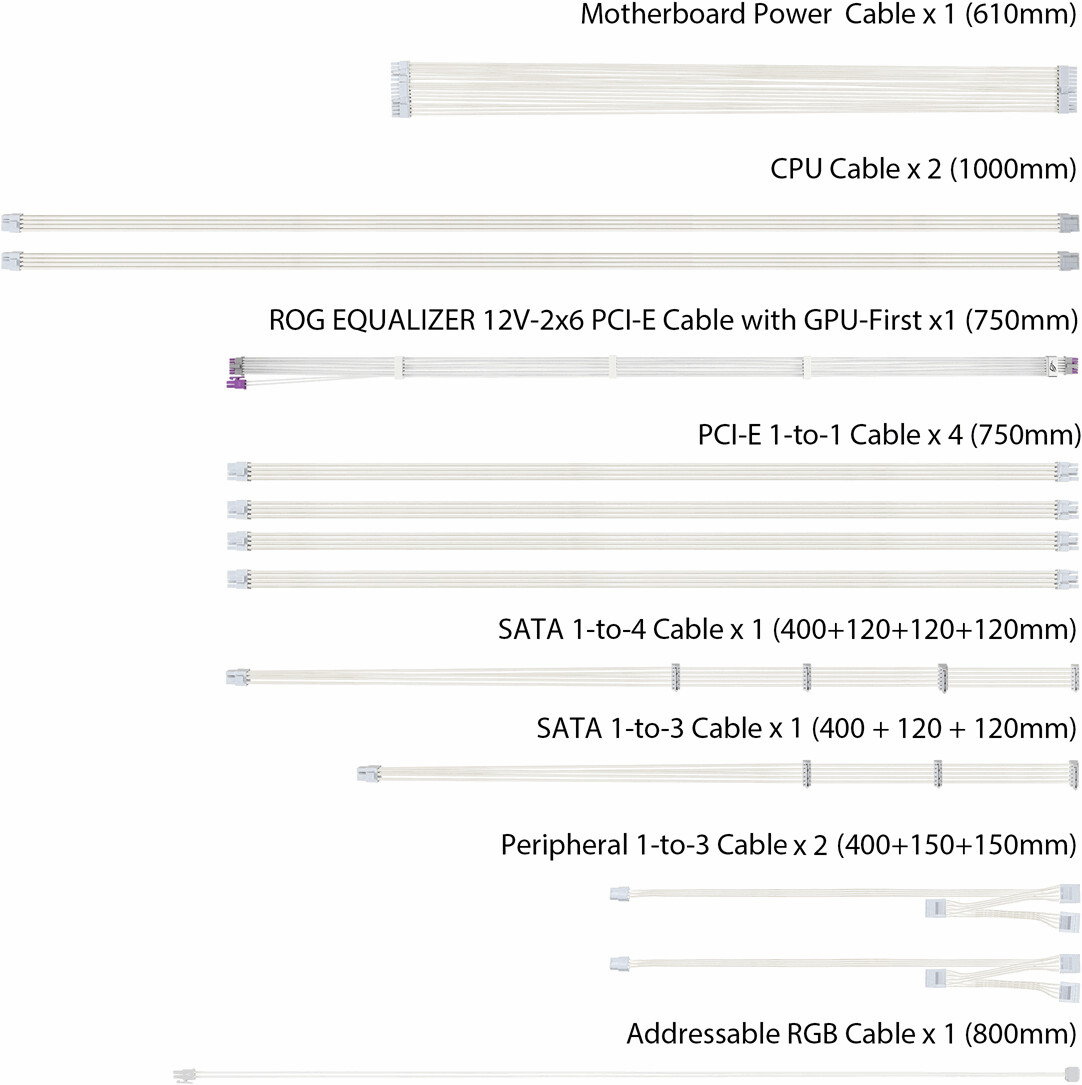Click the lower CPU cable image
The image size is (1082, 1085).
[x=540, y=262]
